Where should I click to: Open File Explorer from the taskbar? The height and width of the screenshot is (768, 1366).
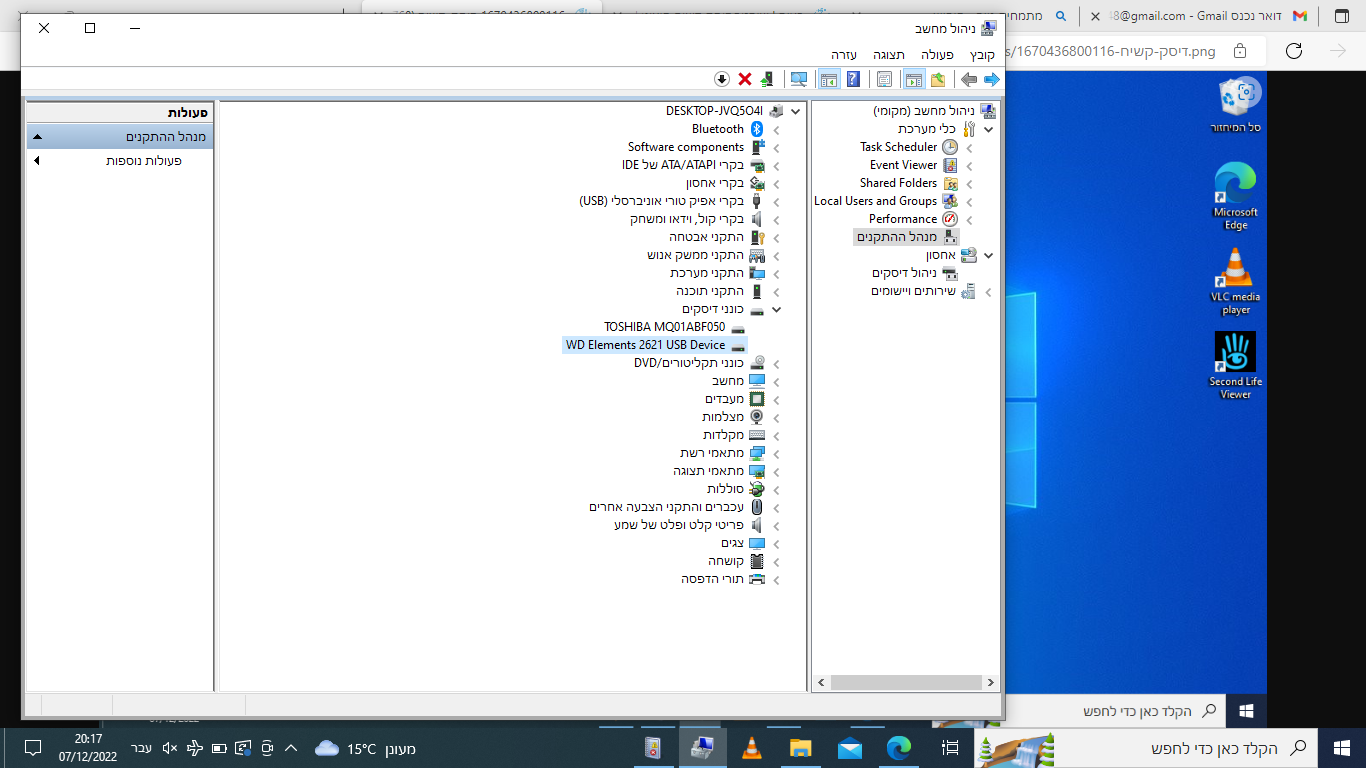[x=800, y=748]
